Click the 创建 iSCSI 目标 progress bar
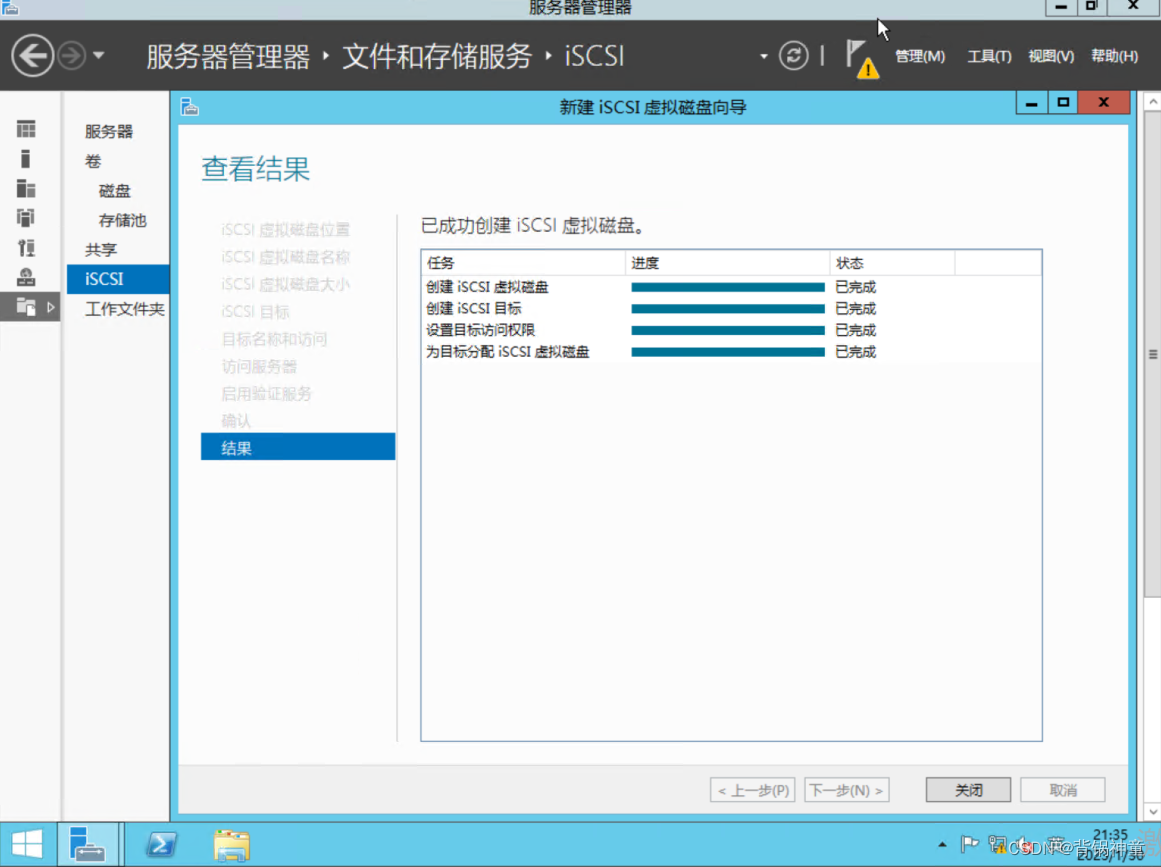 click(727, 308)
